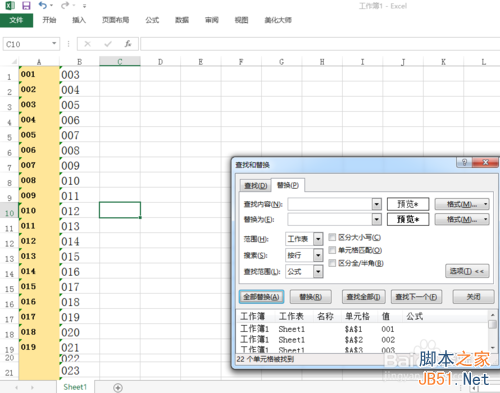Toggle the 区分大小写(C) checkbox
The height and width of the screenshot is (393, 500).
332,237
